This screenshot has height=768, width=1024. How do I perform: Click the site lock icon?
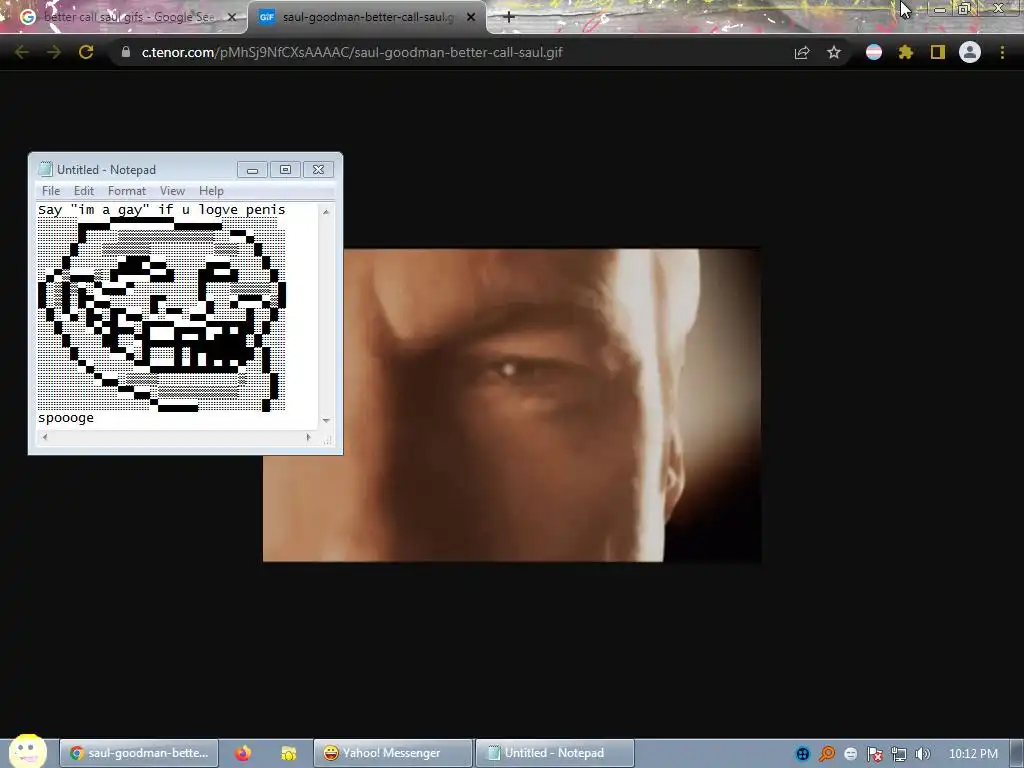(125, 52)
